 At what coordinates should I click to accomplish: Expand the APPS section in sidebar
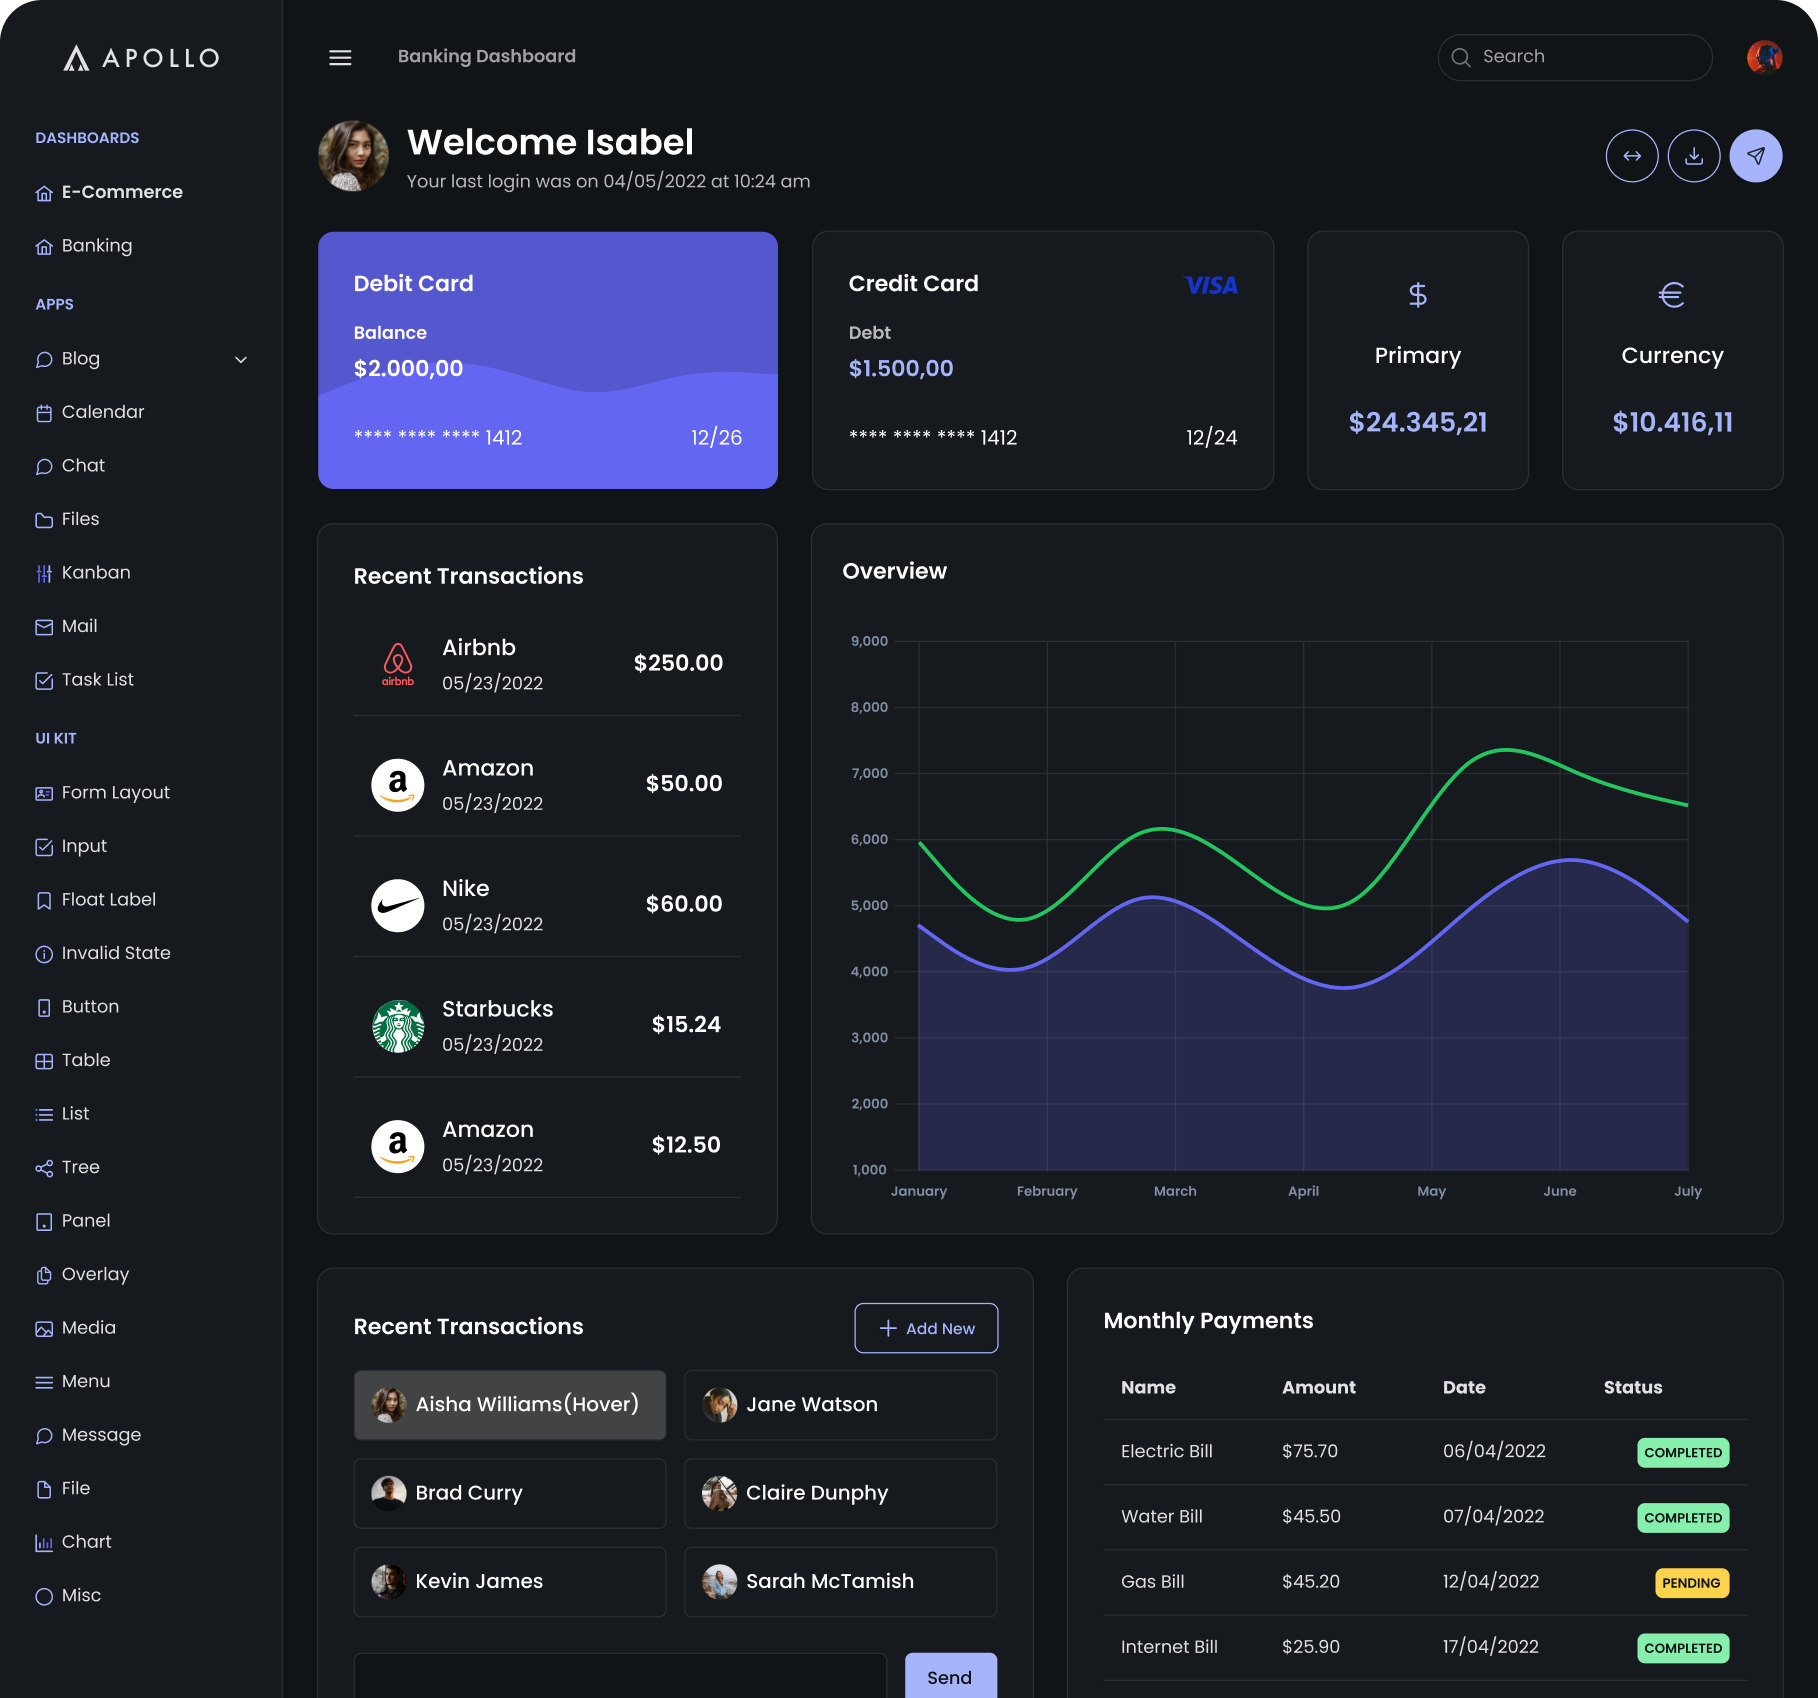(55, 304)
